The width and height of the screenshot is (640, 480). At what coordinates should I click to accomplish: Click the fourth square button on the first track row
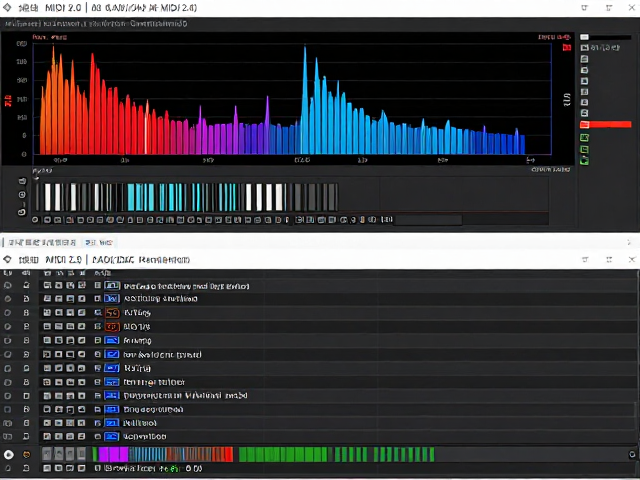[x=82, y=285]
